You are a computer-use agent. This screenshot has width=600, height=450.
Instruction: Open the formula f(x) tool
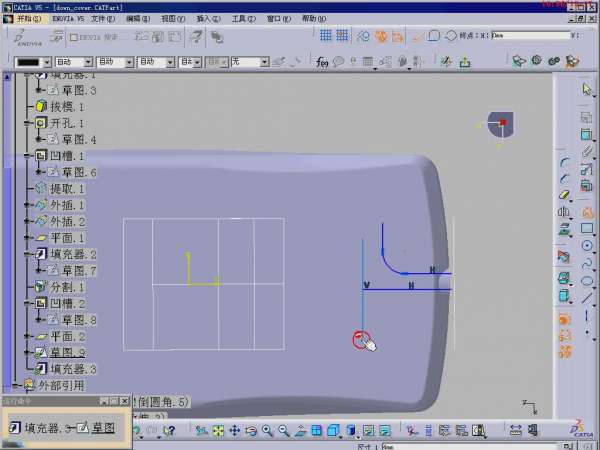pyautogui.click(x=323, y=62)
